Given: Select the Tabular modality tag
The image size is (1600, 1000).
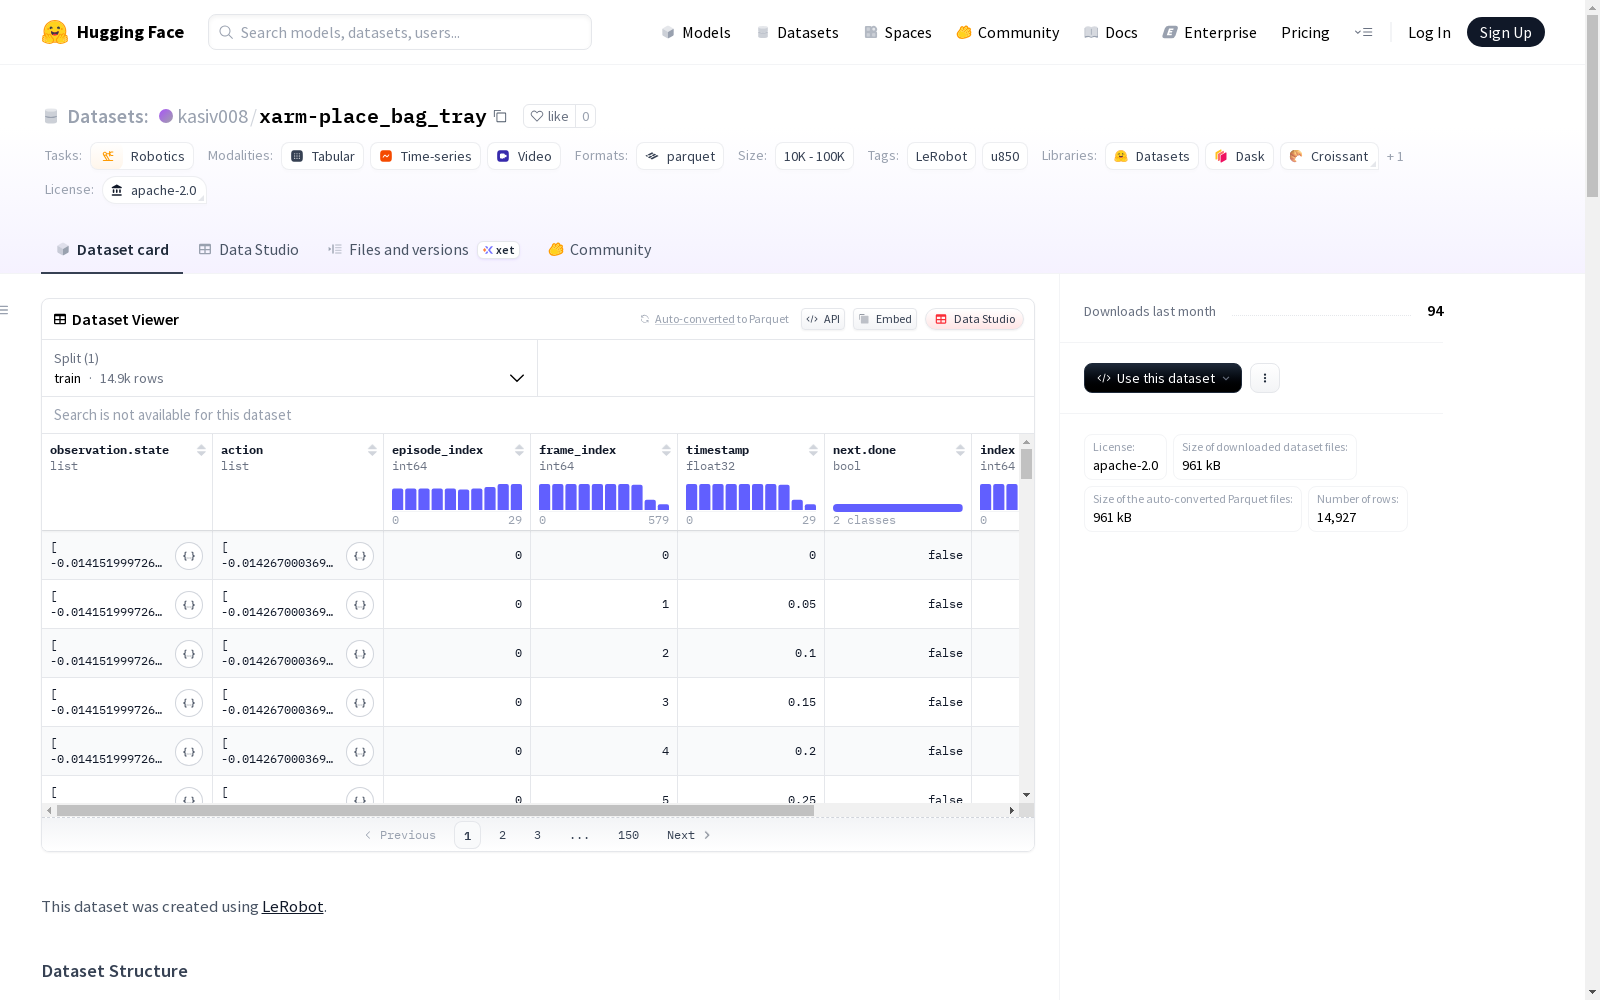Looking at the screenshot, I should click(323, 156).
